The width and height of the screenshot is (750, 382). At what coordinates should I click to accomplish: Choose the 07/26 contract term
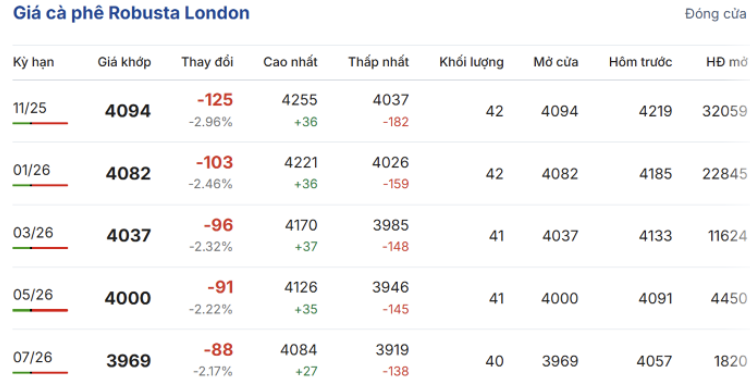click(x=33, y=358)
